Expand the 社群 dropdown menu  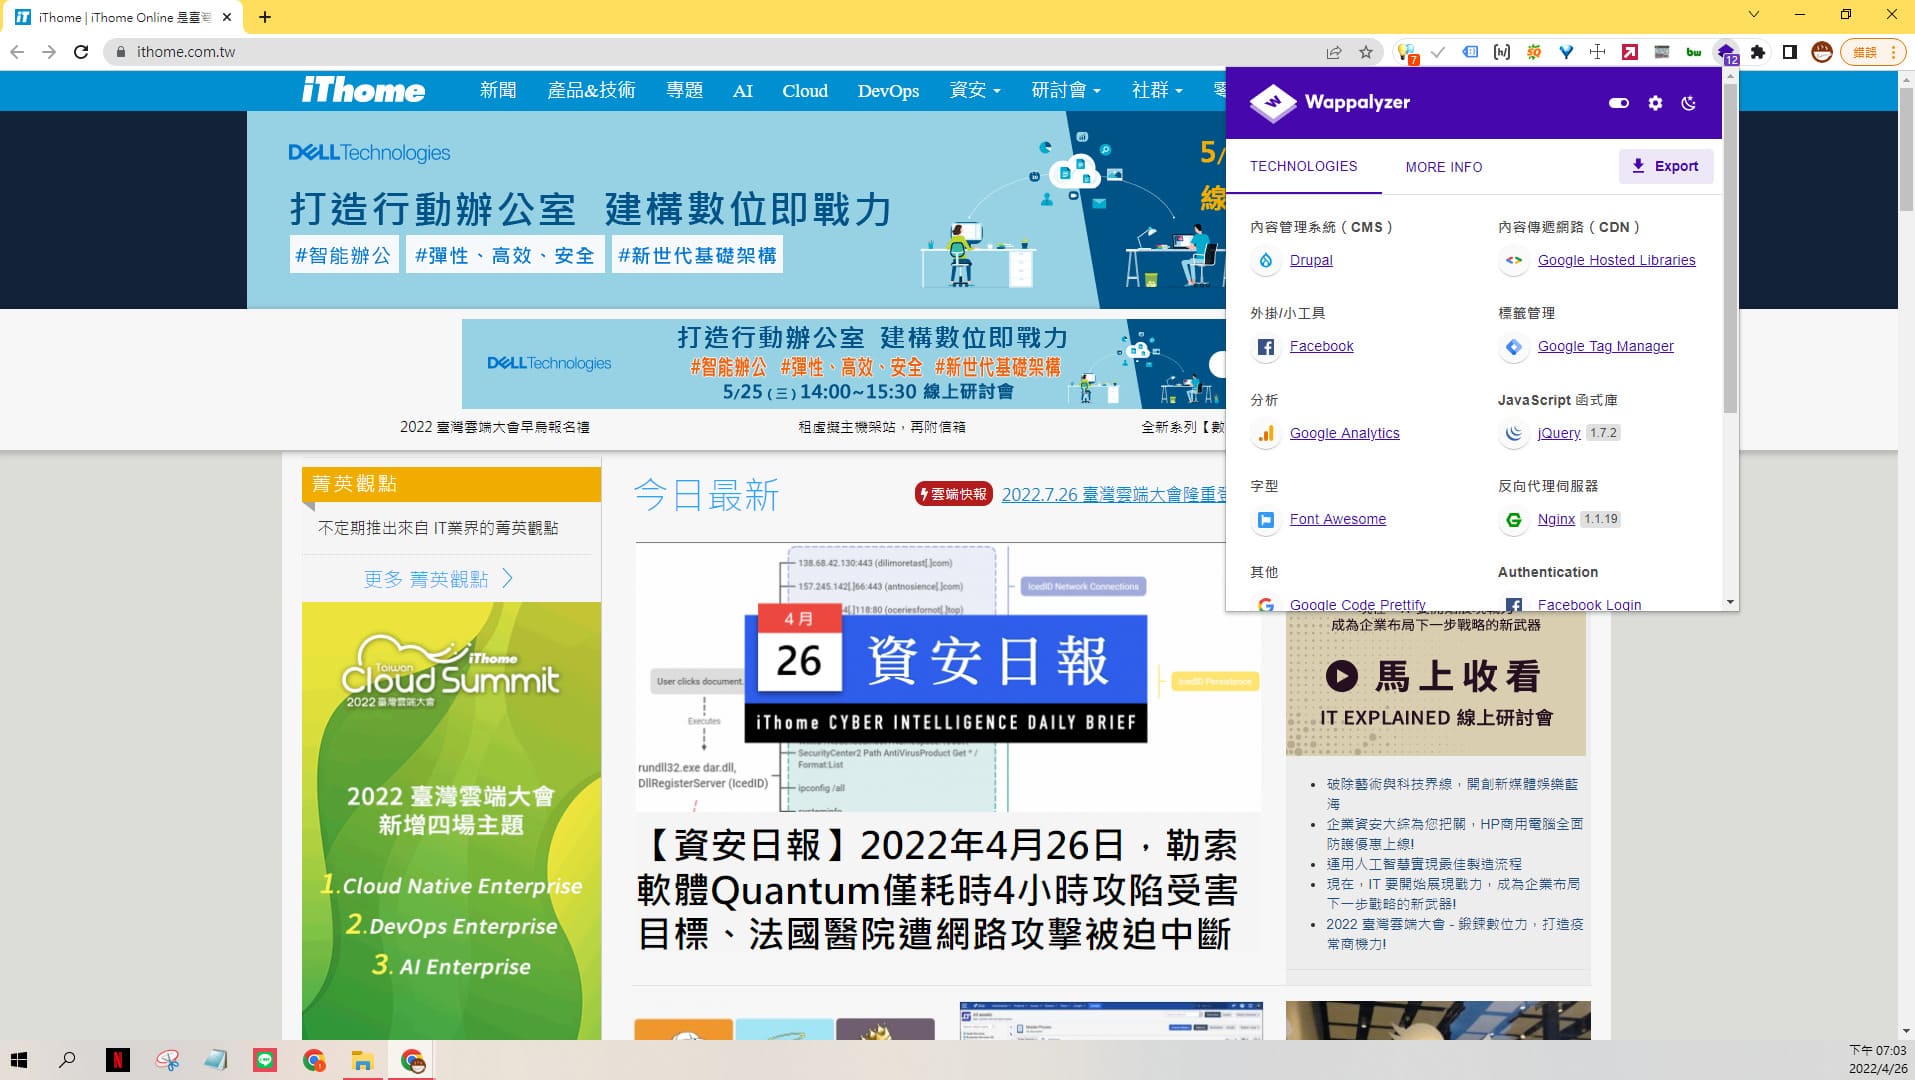(x=1156, y=90)
